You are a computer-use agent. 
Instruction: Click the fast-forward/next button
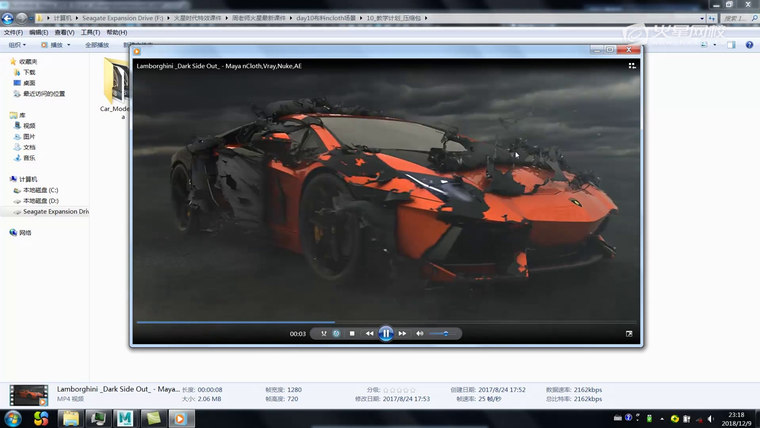point(403,333)
